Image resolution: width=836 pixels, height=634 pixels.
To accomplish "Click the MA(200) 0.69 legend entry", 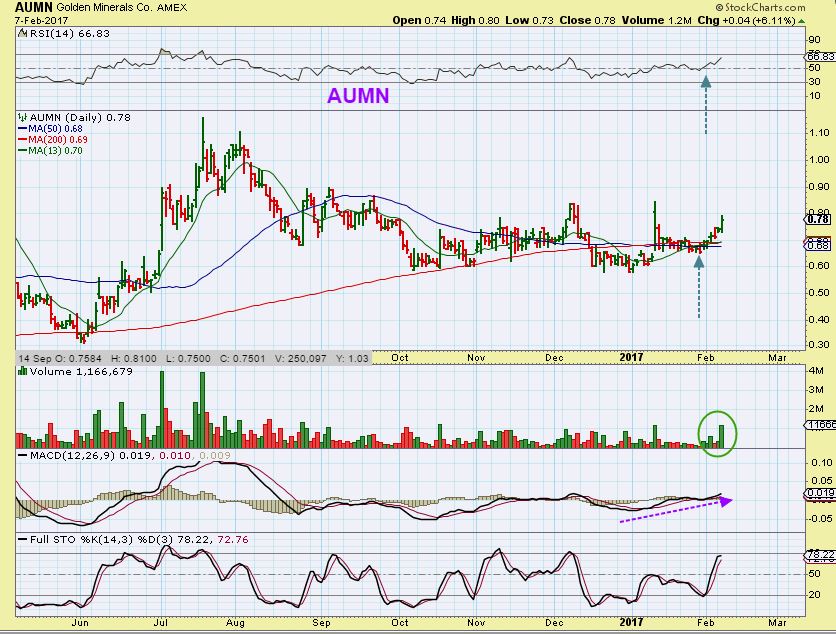I will tap(58, 140).
